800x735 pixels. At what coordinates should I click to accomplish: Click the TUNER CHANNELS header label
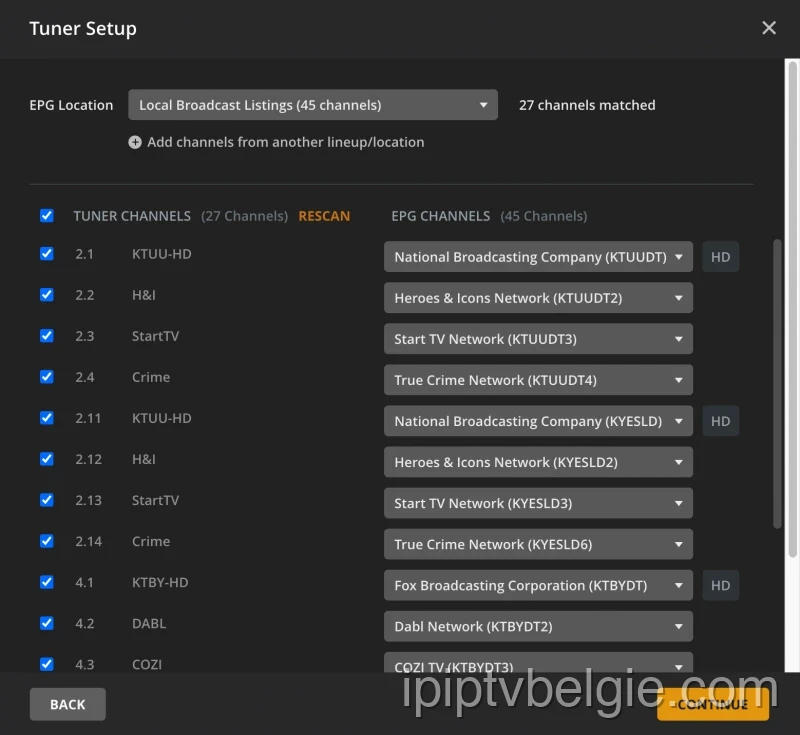[132, 216]
